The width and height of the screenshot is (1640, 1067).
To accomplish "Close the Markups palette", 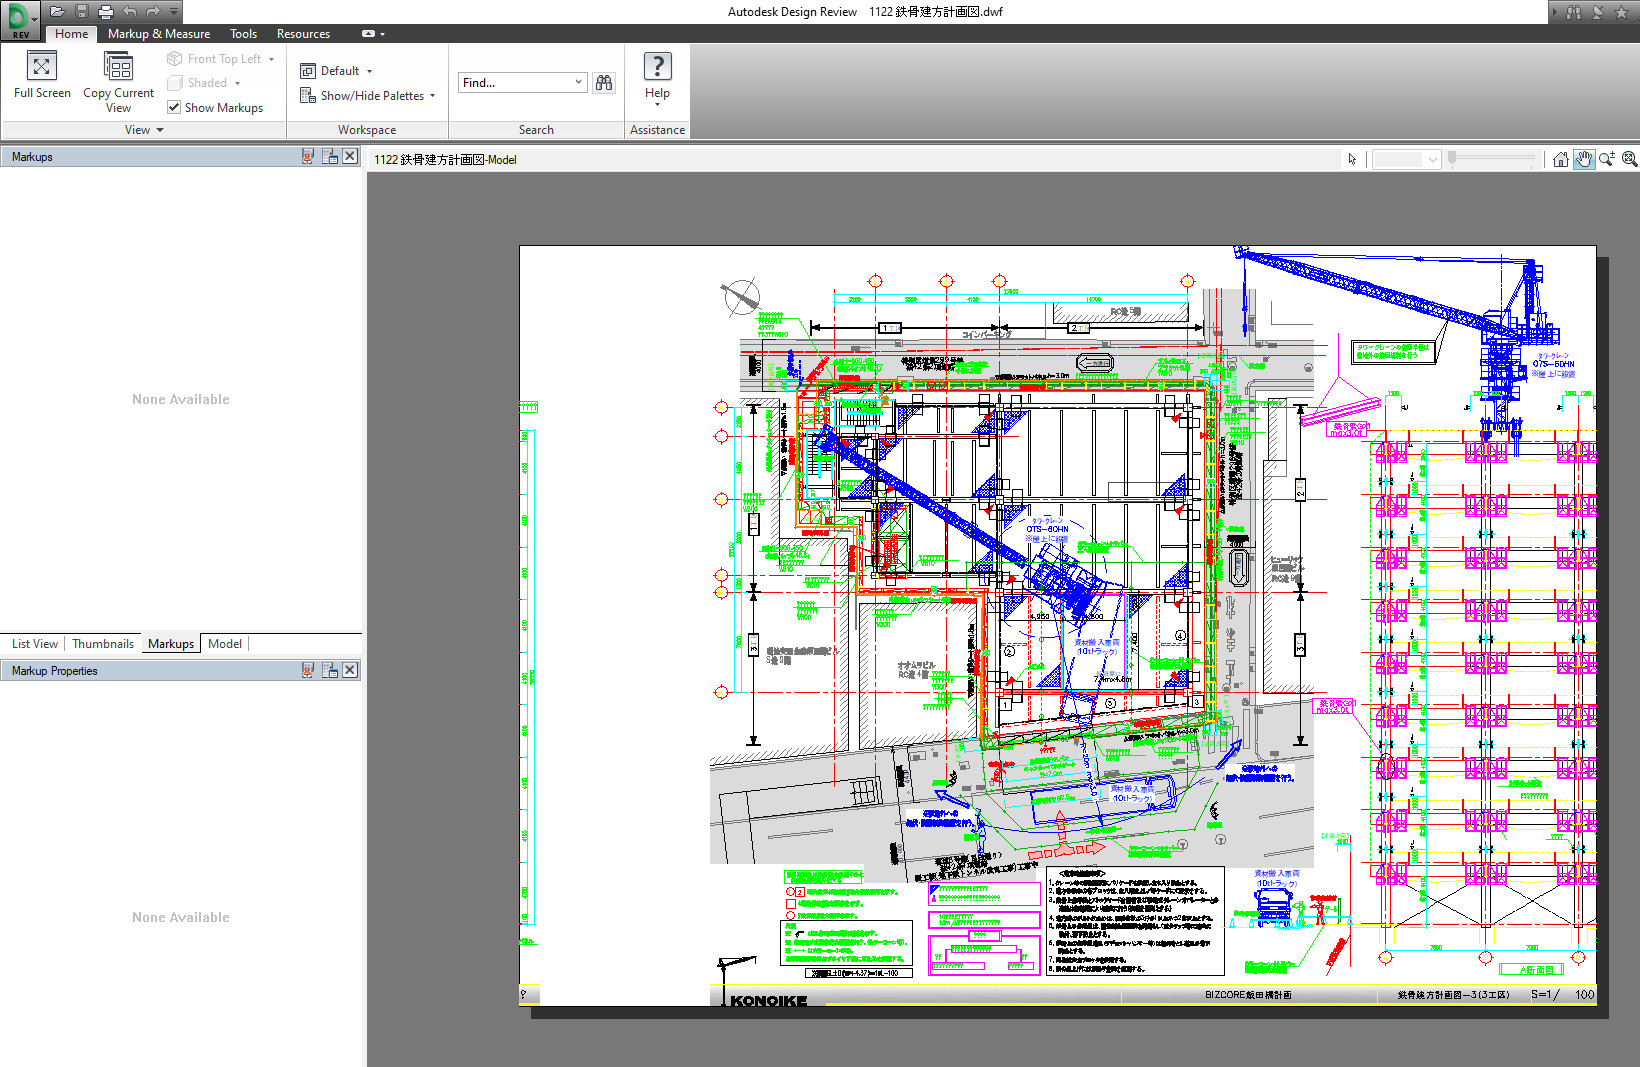I will point(350,156).
